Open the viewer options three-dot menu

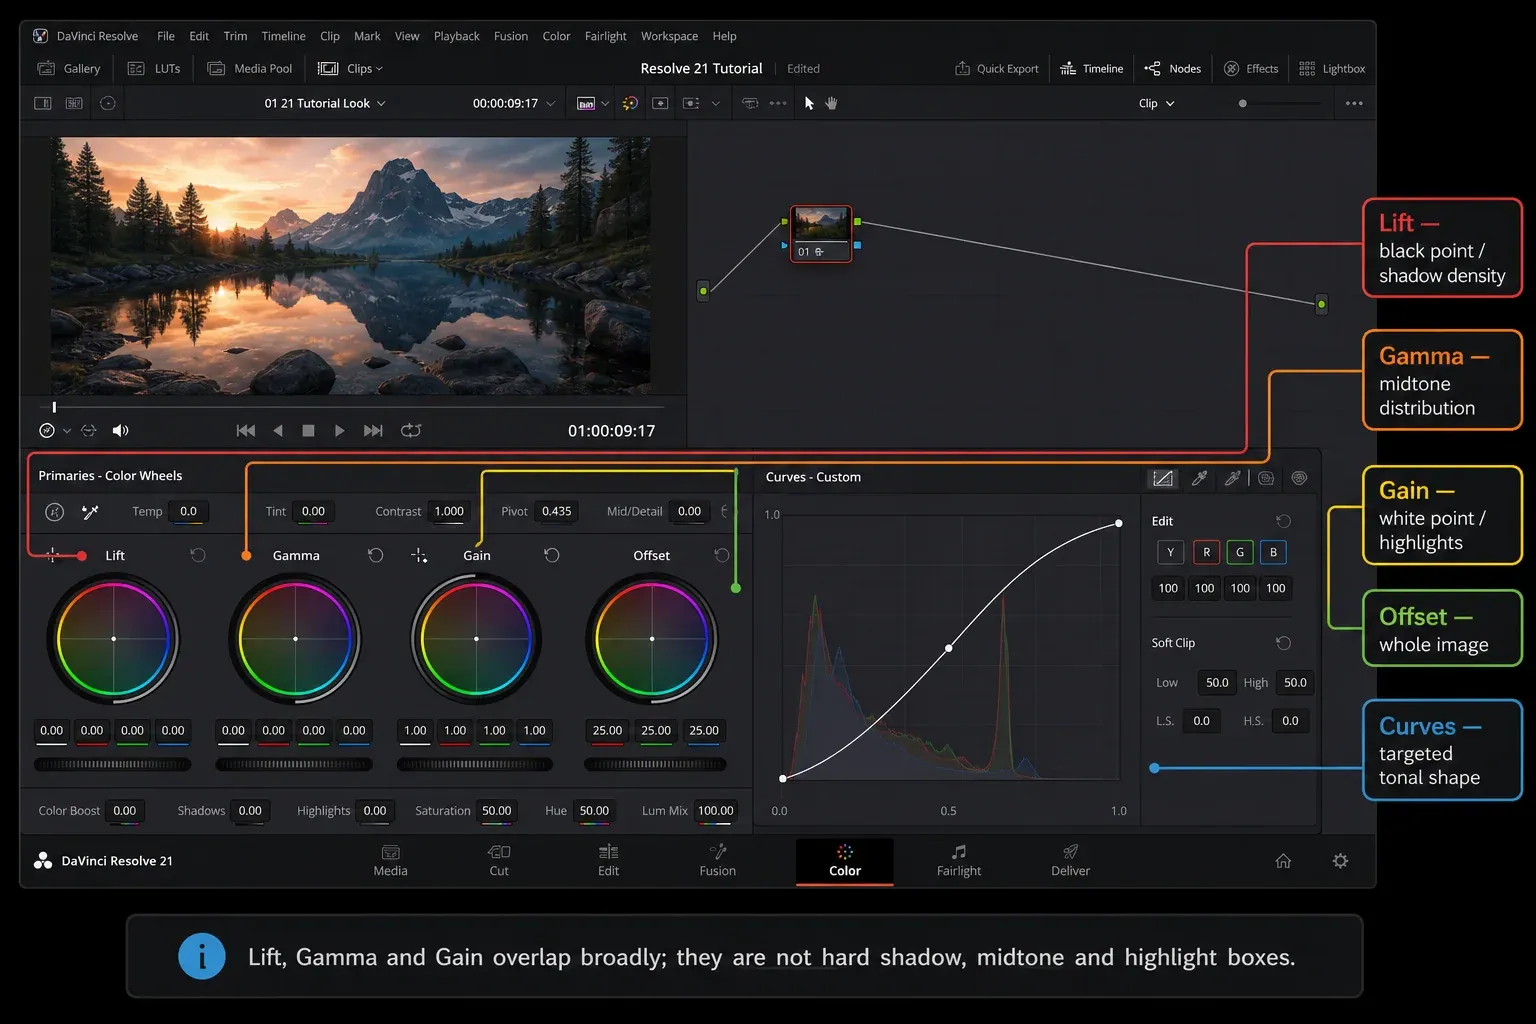coord(1354,103)
